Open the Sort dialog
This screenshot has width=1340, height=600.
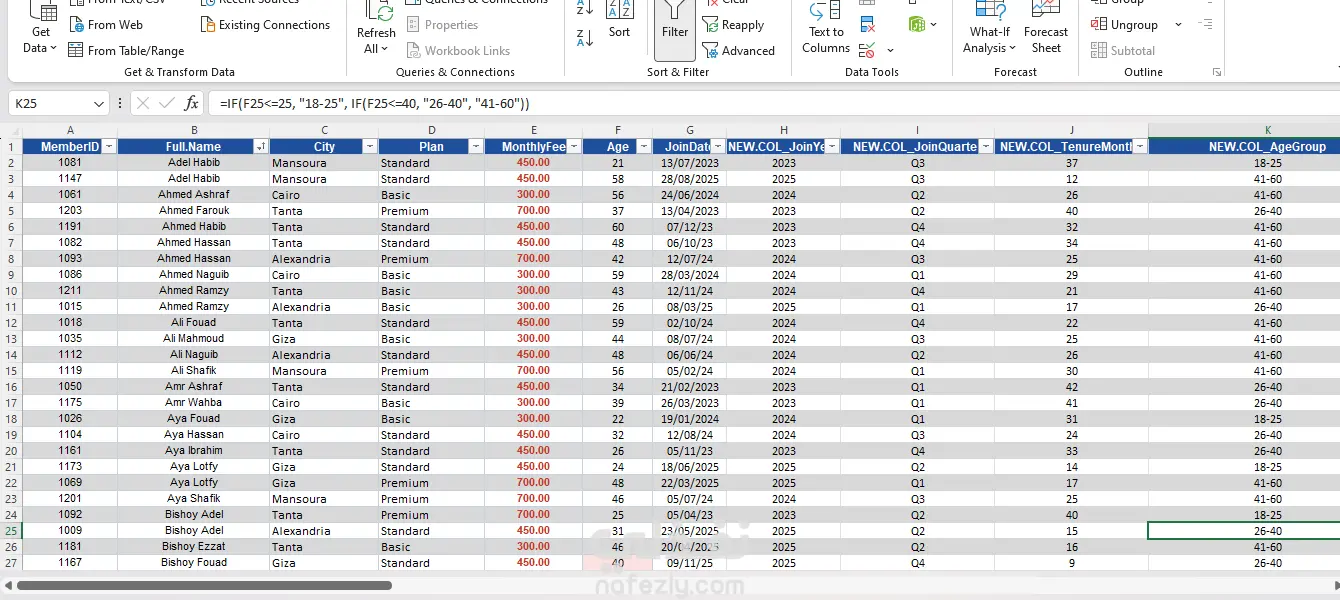pyautogui.click(x=620, y=20)
